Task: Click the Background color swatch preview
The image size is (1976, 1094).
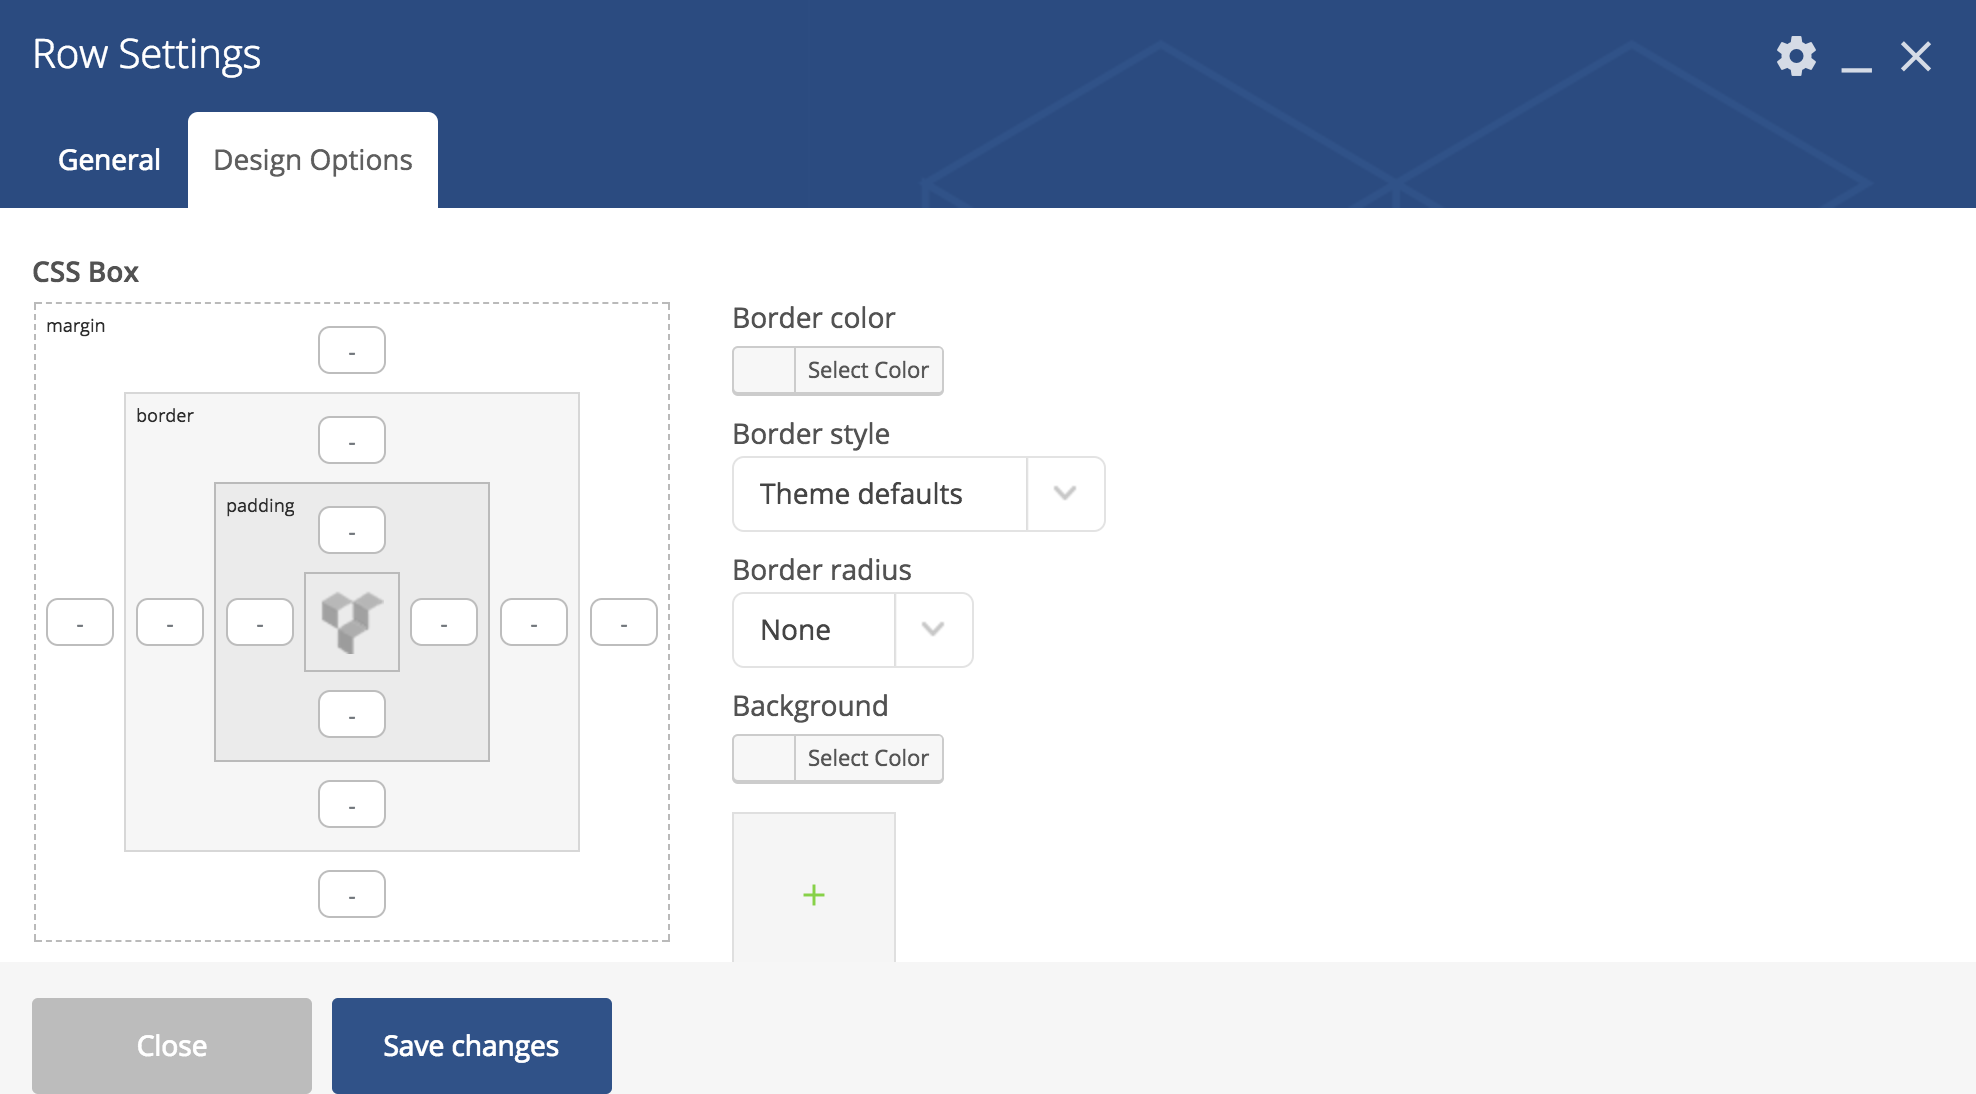Action: click(764, 758)
